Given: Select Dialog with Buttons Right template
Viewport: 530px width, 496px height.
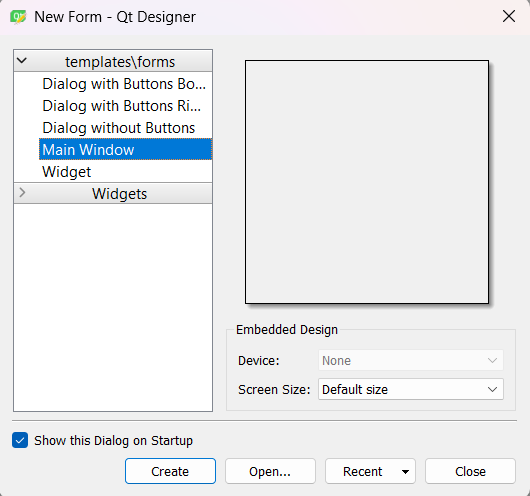Looking at the screenshot, I should pos(125,106).
